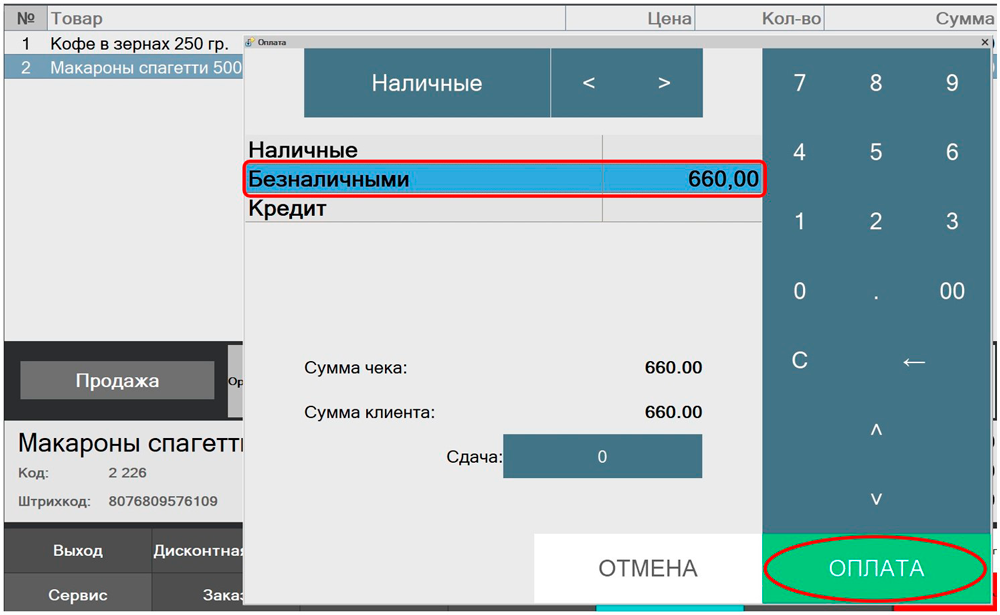Click the down caret keypad key
Screen dimensions: 1000x615
tap(876, 499)
